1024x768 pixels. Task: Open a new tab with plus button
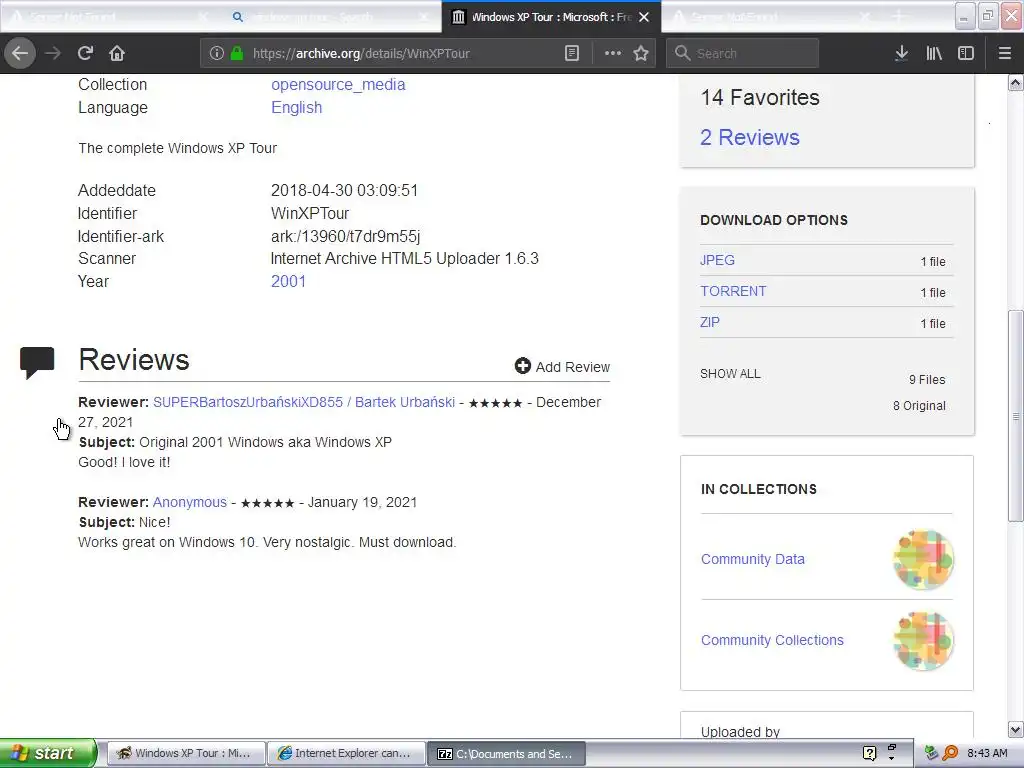[x=899, y=17]
